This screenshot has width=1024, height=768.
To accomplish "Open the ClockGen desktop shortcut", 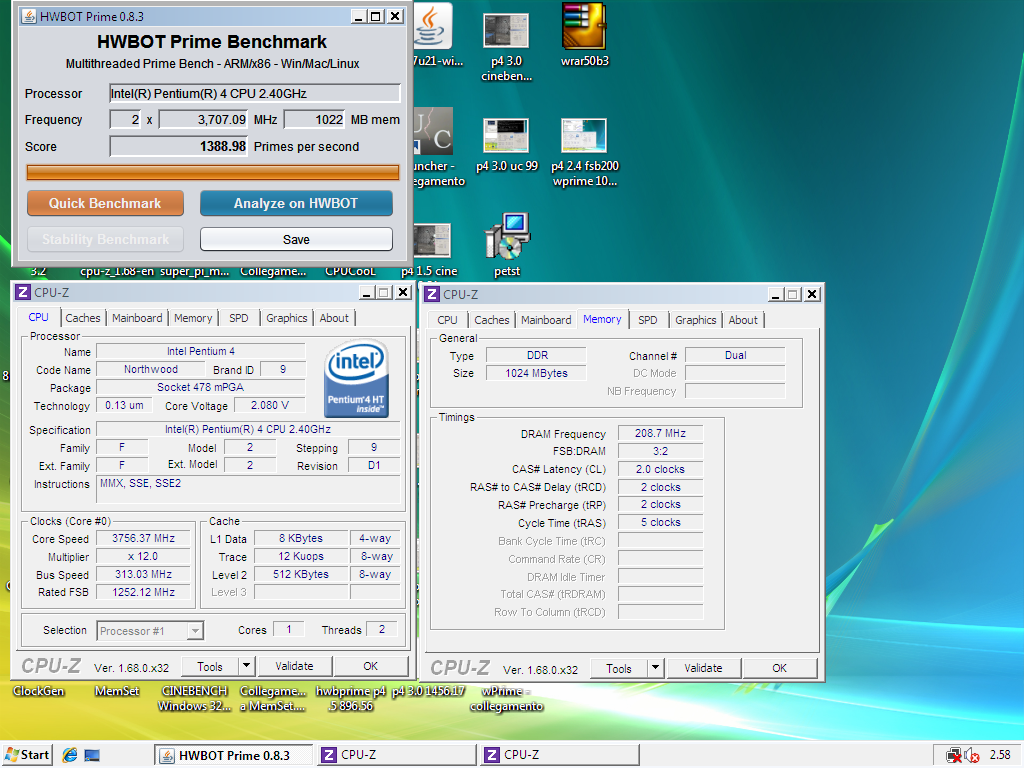I will [x=39, y=691].
